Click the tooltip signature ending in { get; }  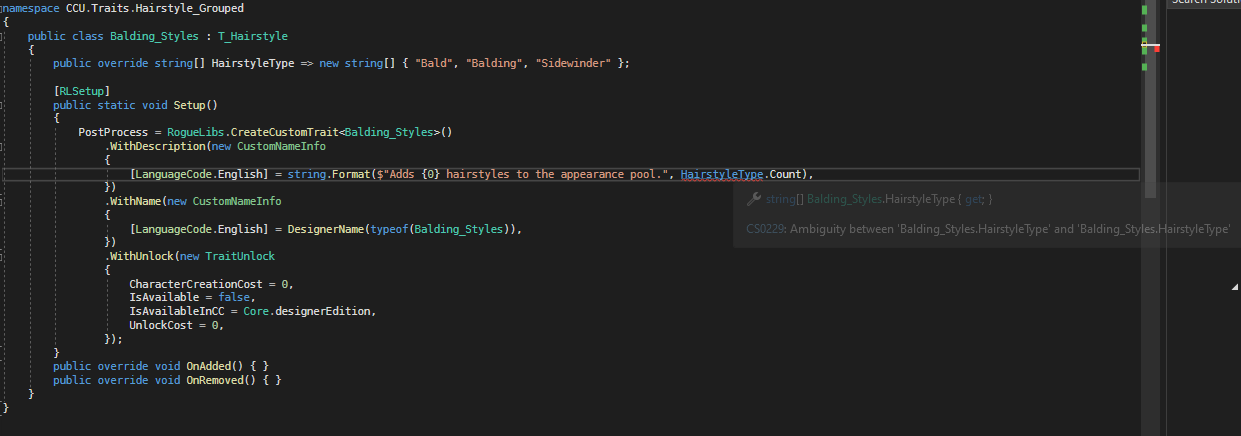[x=879, y=199]
